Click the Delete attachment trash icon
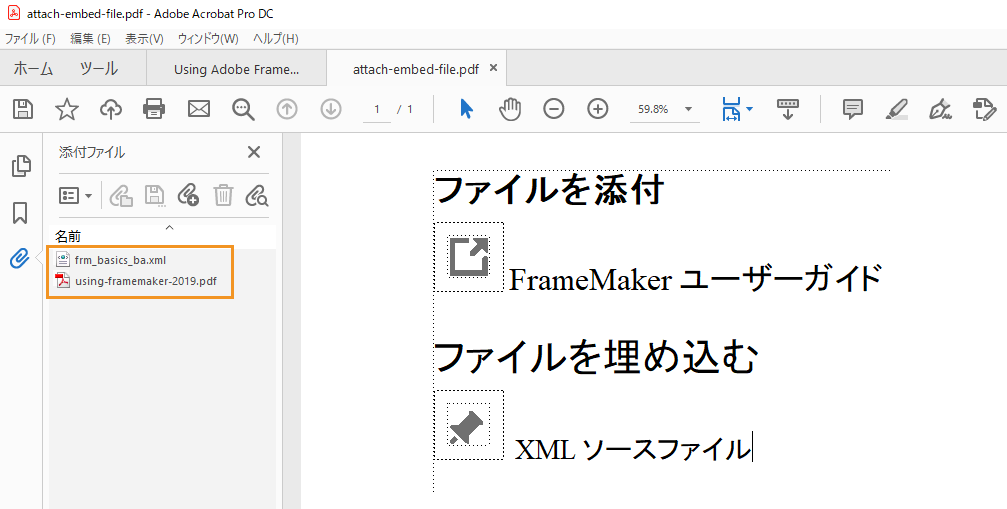 click(x=223, y=194)
